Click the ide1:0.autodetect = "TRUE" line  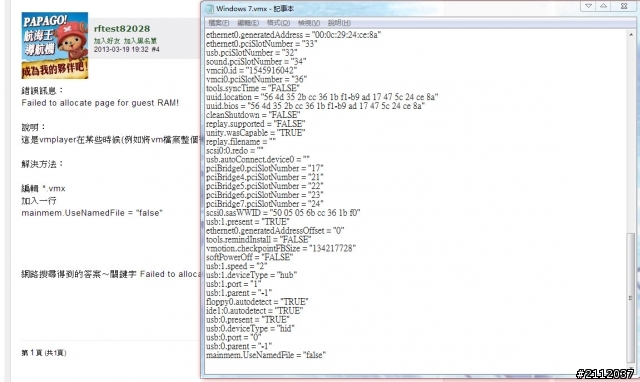(255, 311)
